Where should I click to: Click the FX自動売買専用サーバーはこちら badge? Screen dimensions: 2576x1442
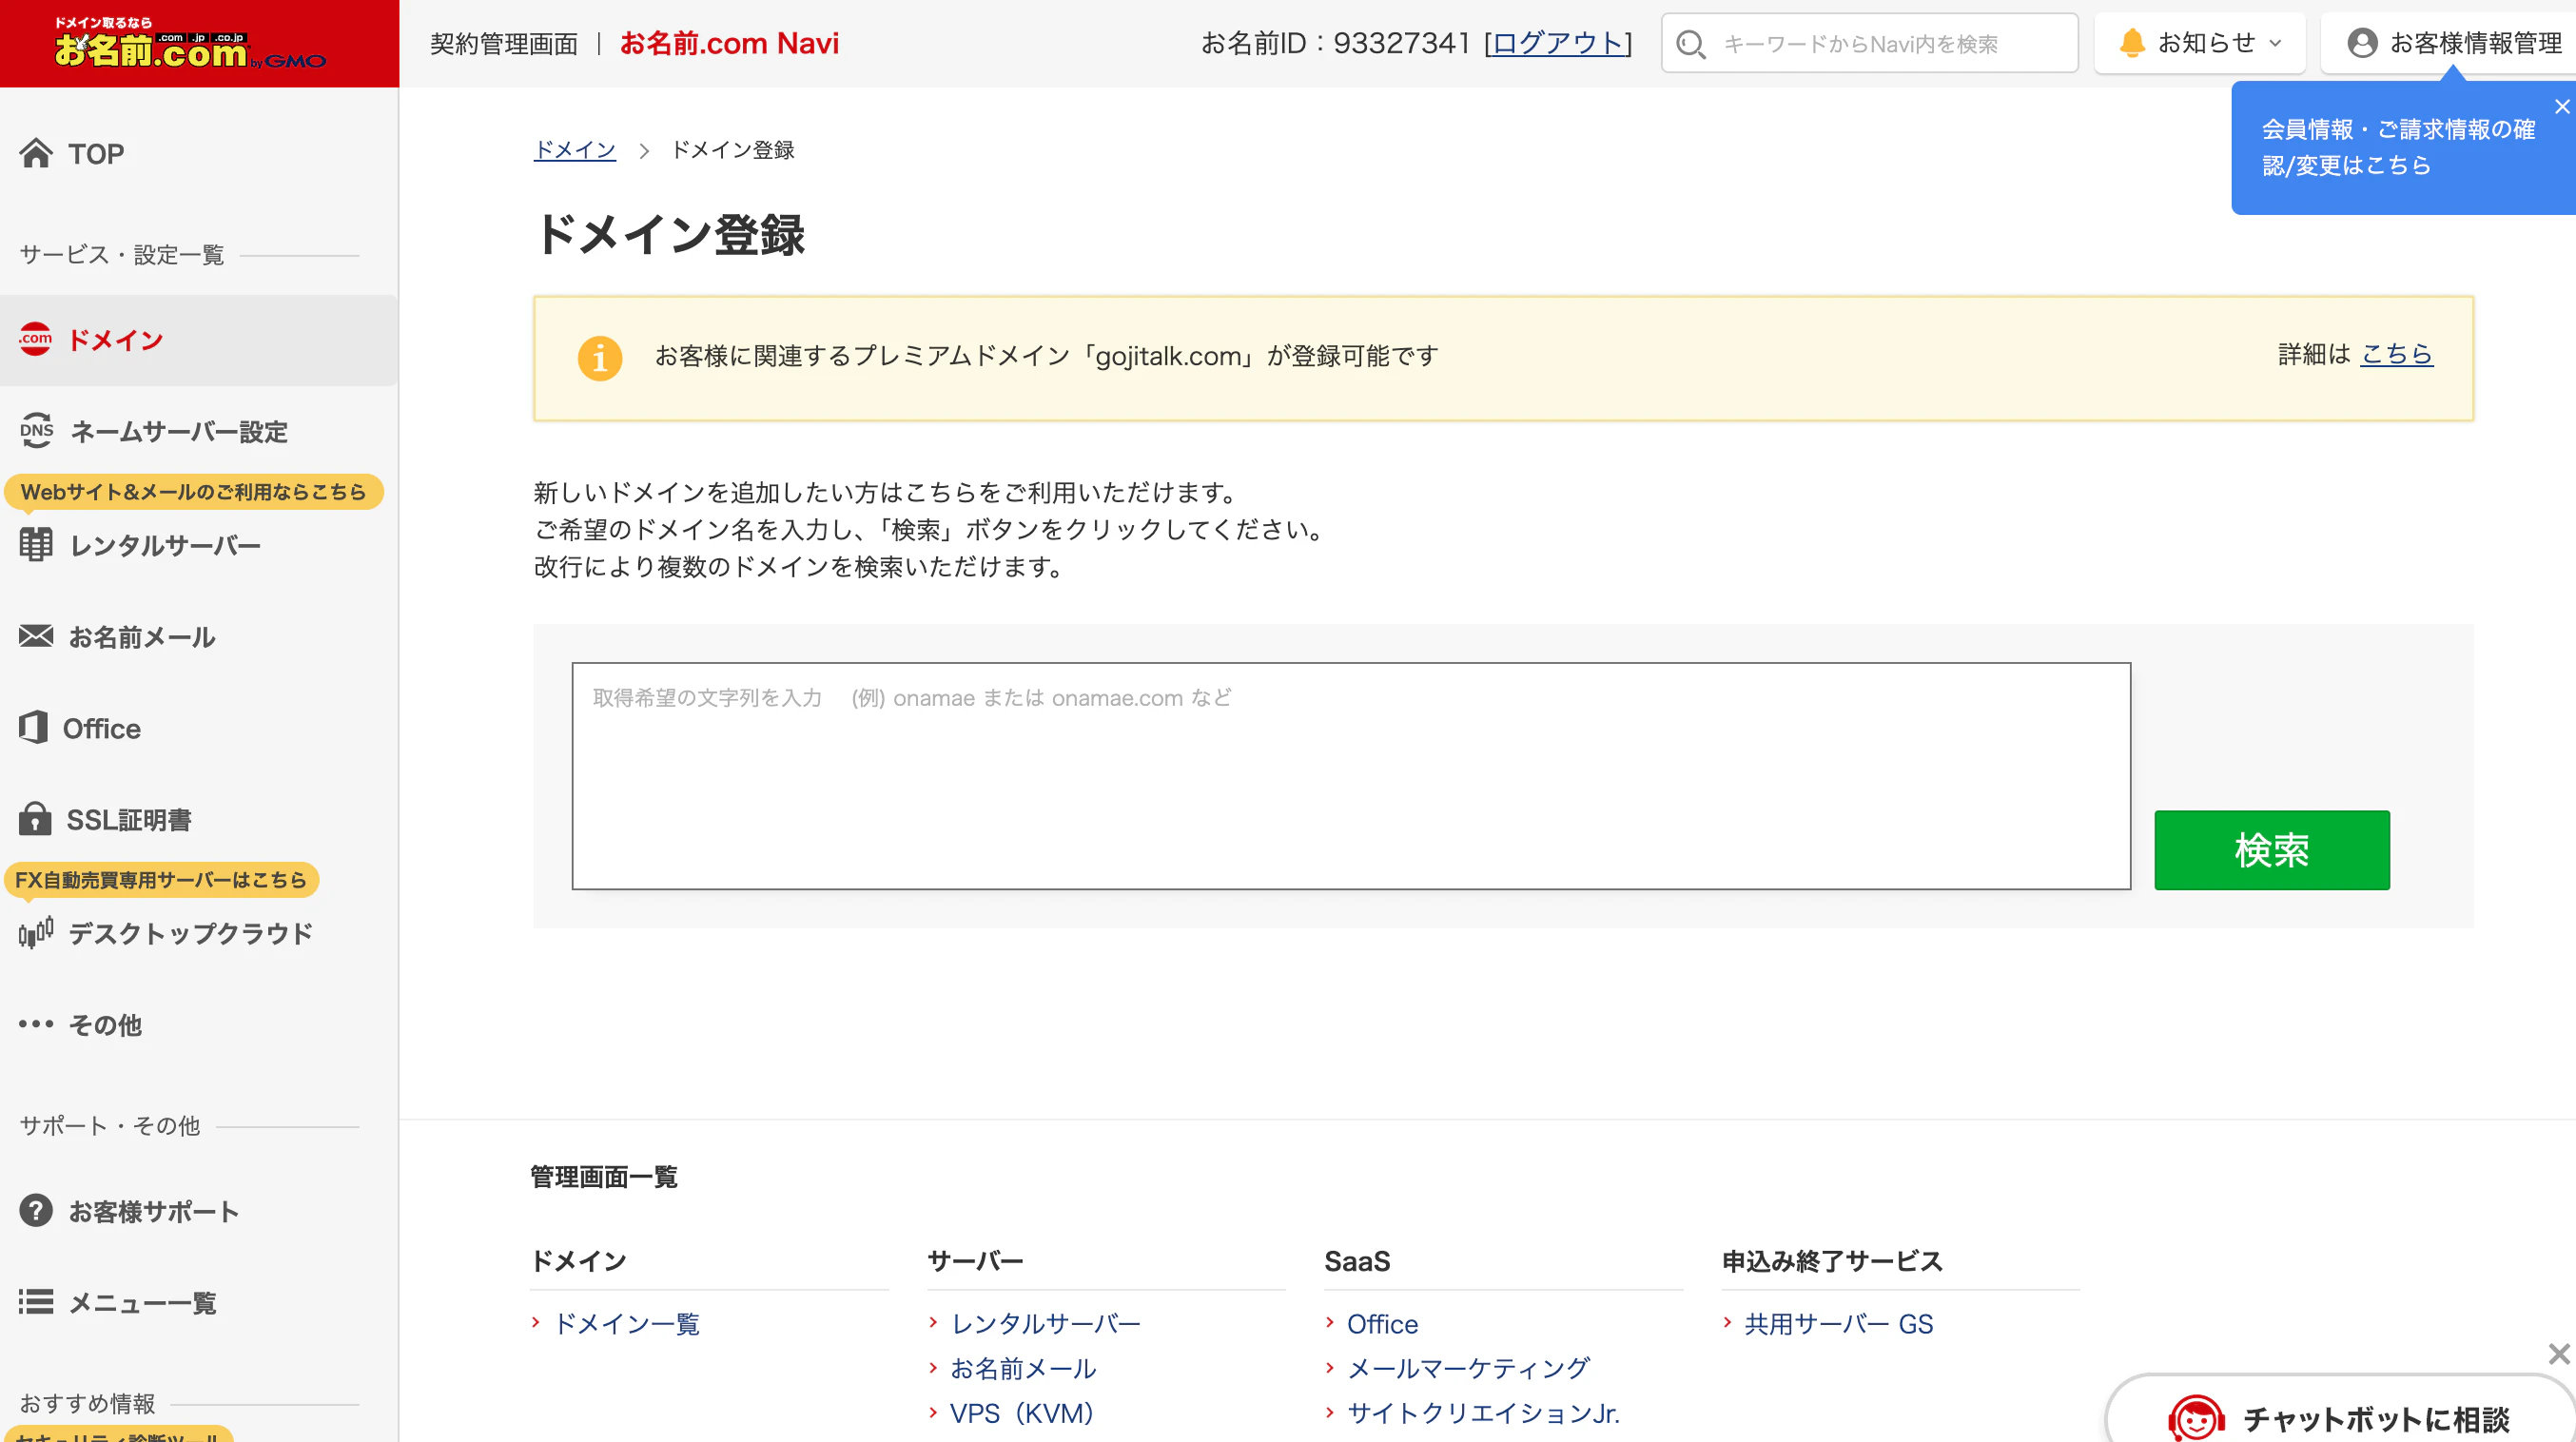[x=161, y=879]
